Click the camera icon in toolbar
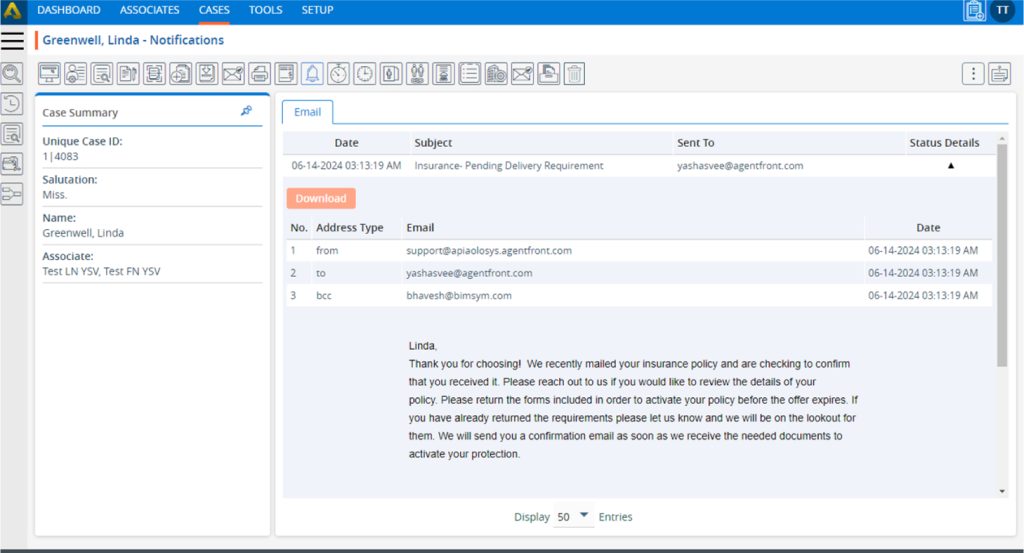 click(x=496, y=73)
